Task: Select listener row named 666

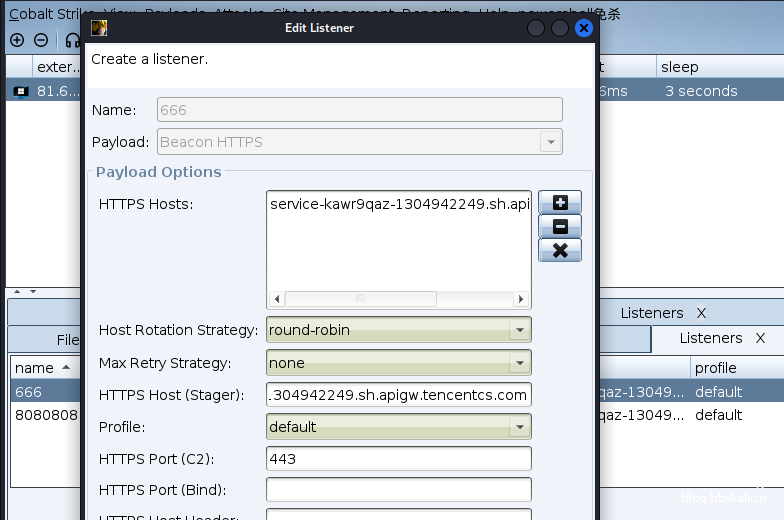Action: coord(46,392)
